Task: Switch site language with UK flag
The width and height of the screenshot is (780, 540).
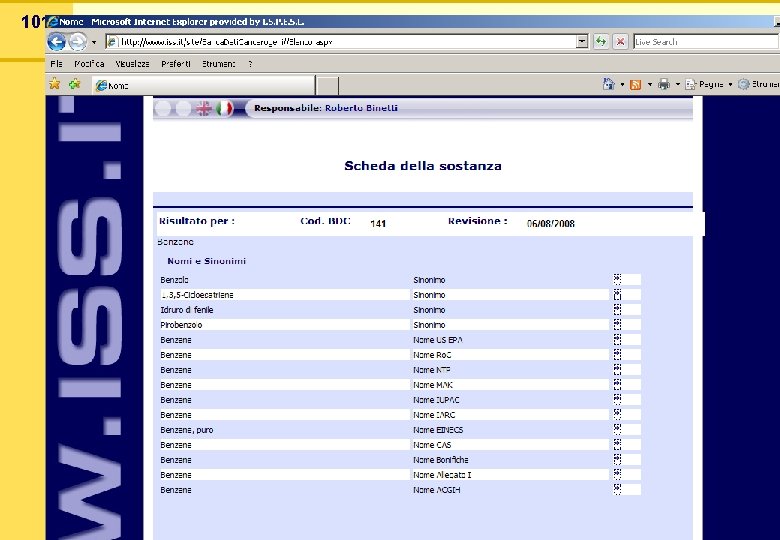Action: (203, 108)
